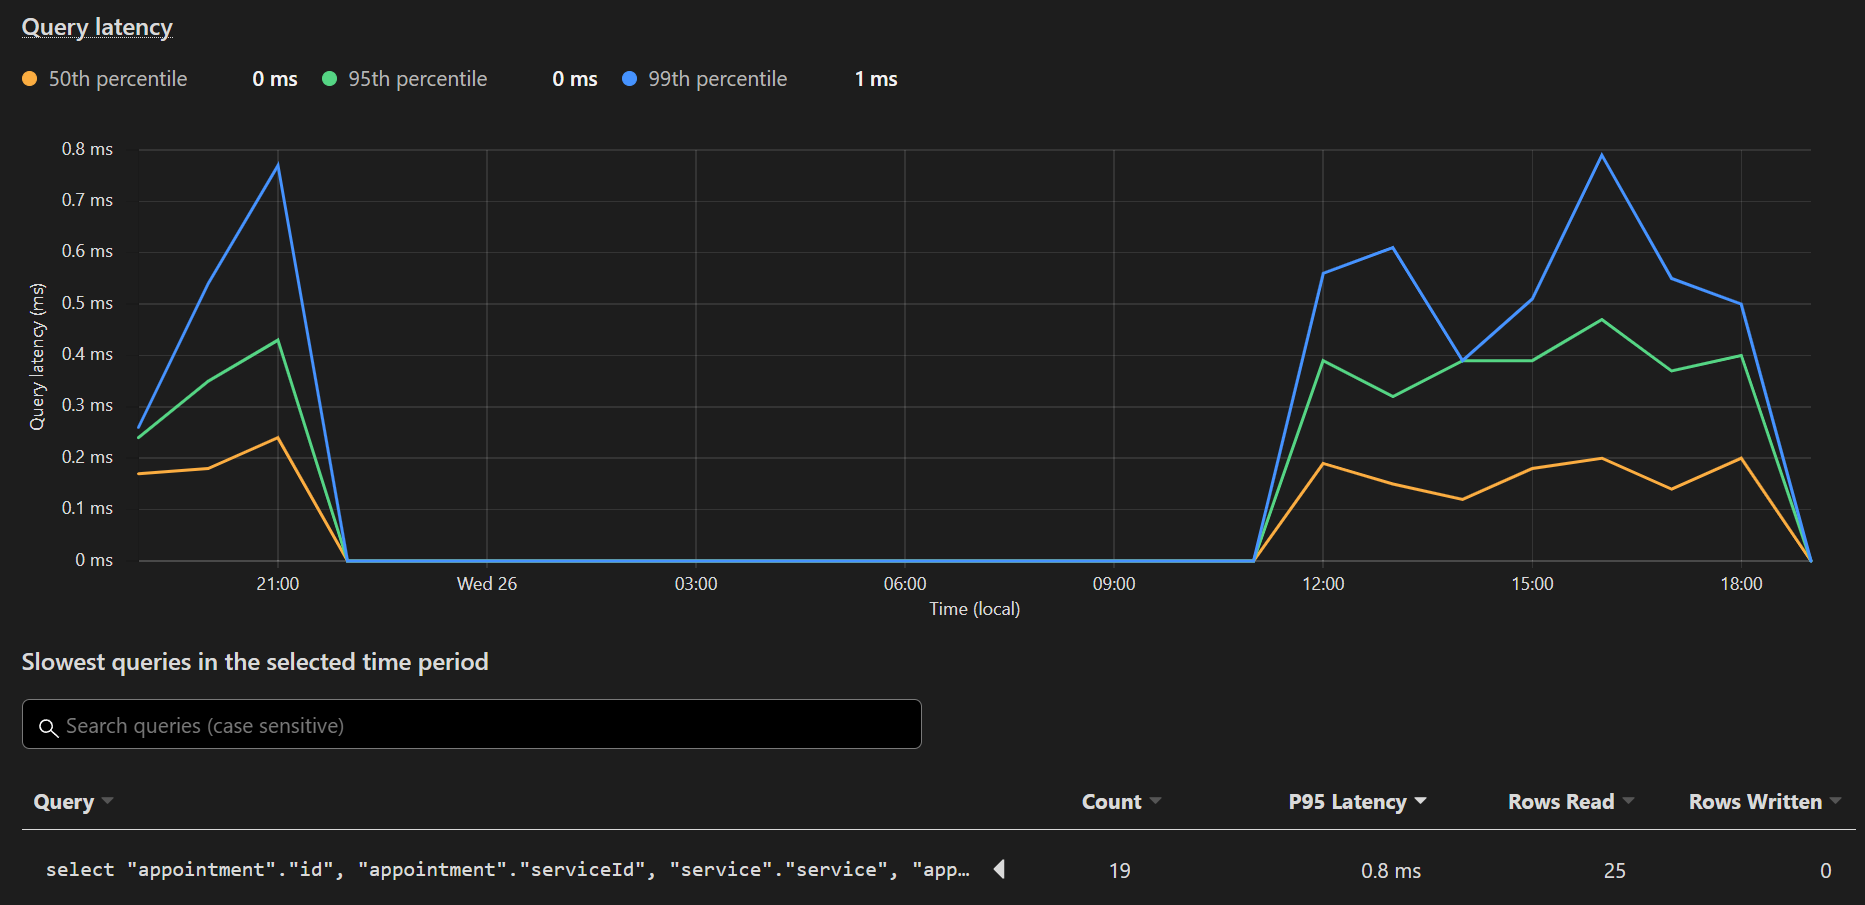Click the Rows Read column header

(1561, 802)
